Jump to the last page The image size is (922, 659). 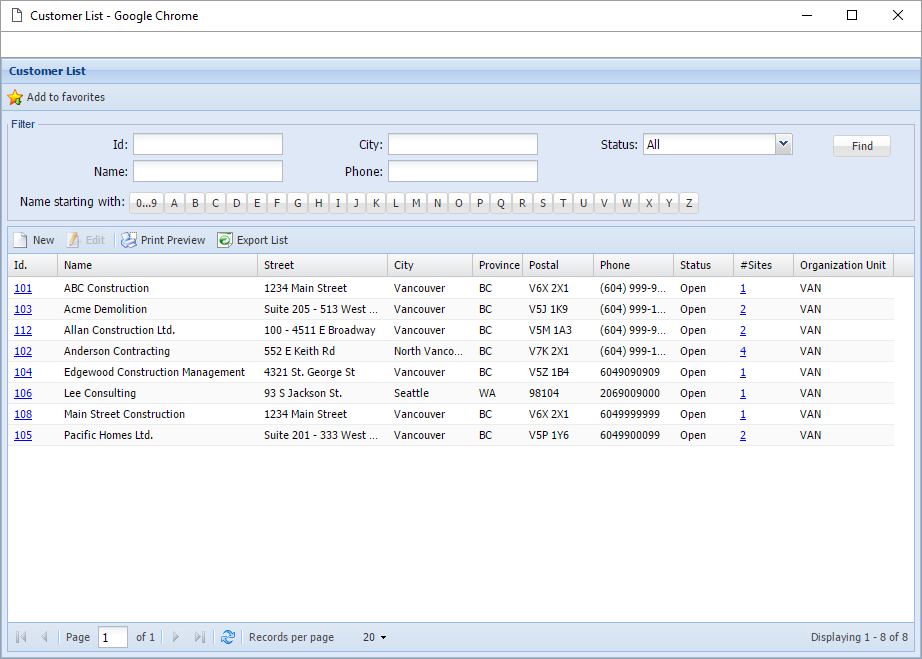199,637
